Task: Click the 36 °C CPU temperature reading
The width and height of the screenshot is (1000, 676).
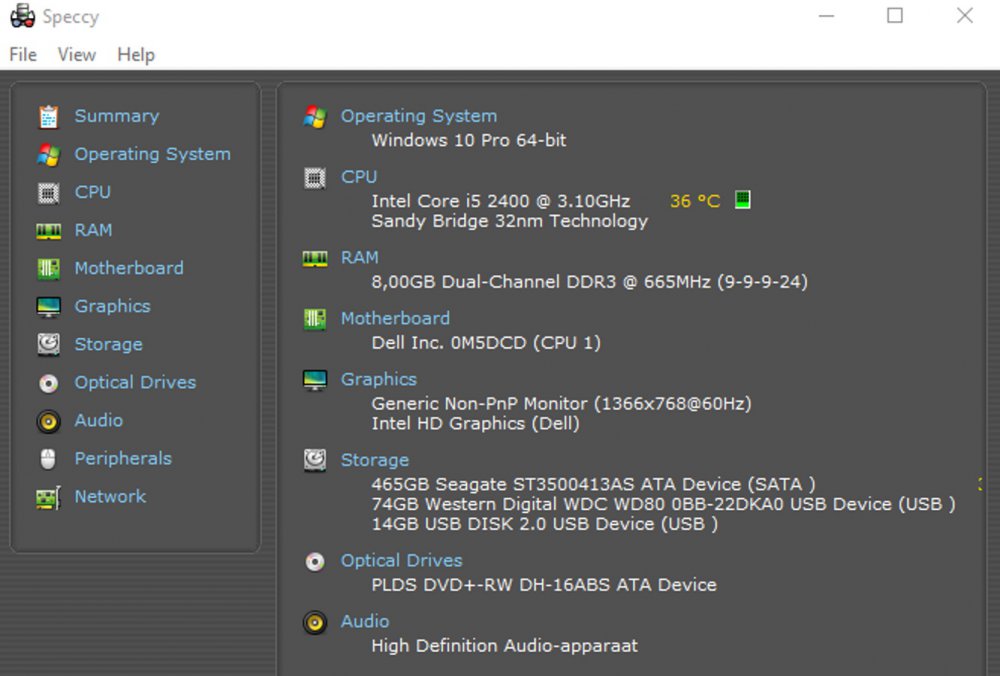Action: (694, 201)
